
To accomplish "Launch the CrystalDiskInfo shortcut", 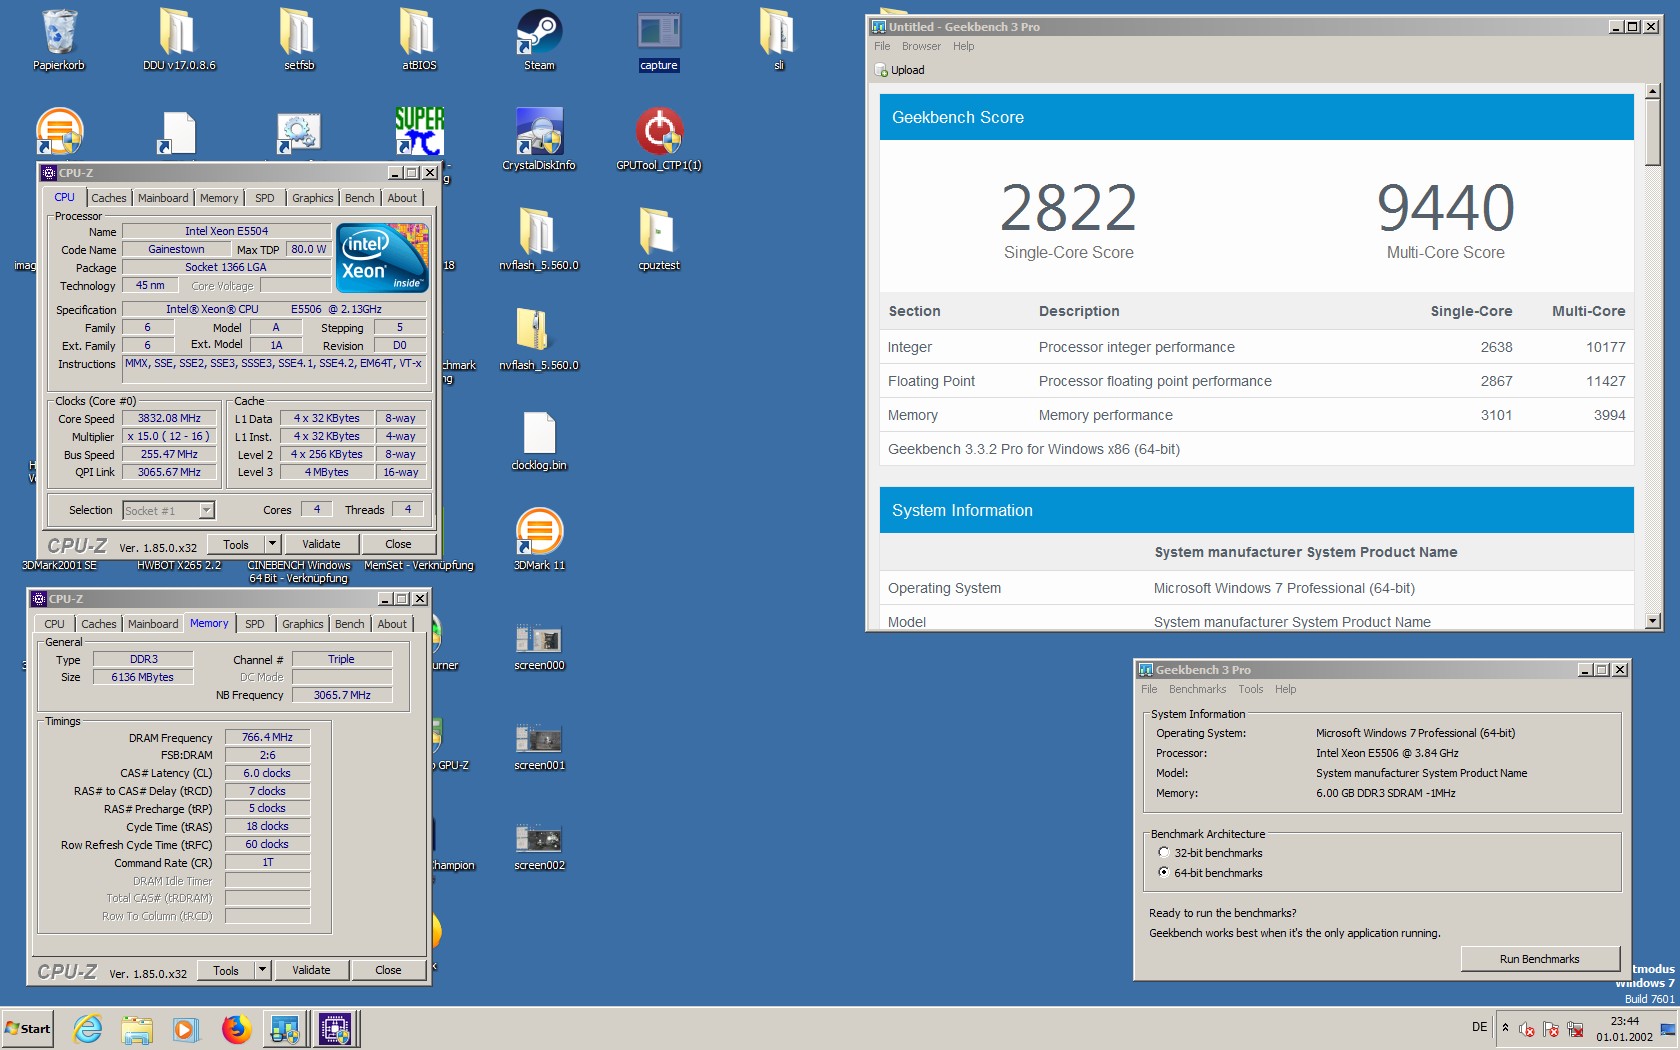I will [539, 140].
